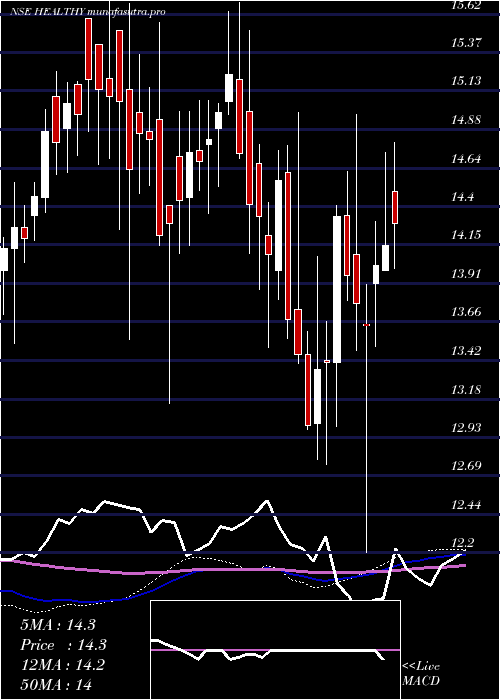Click the 5MA : 14.3 legend entry

(x=58, y=625)
